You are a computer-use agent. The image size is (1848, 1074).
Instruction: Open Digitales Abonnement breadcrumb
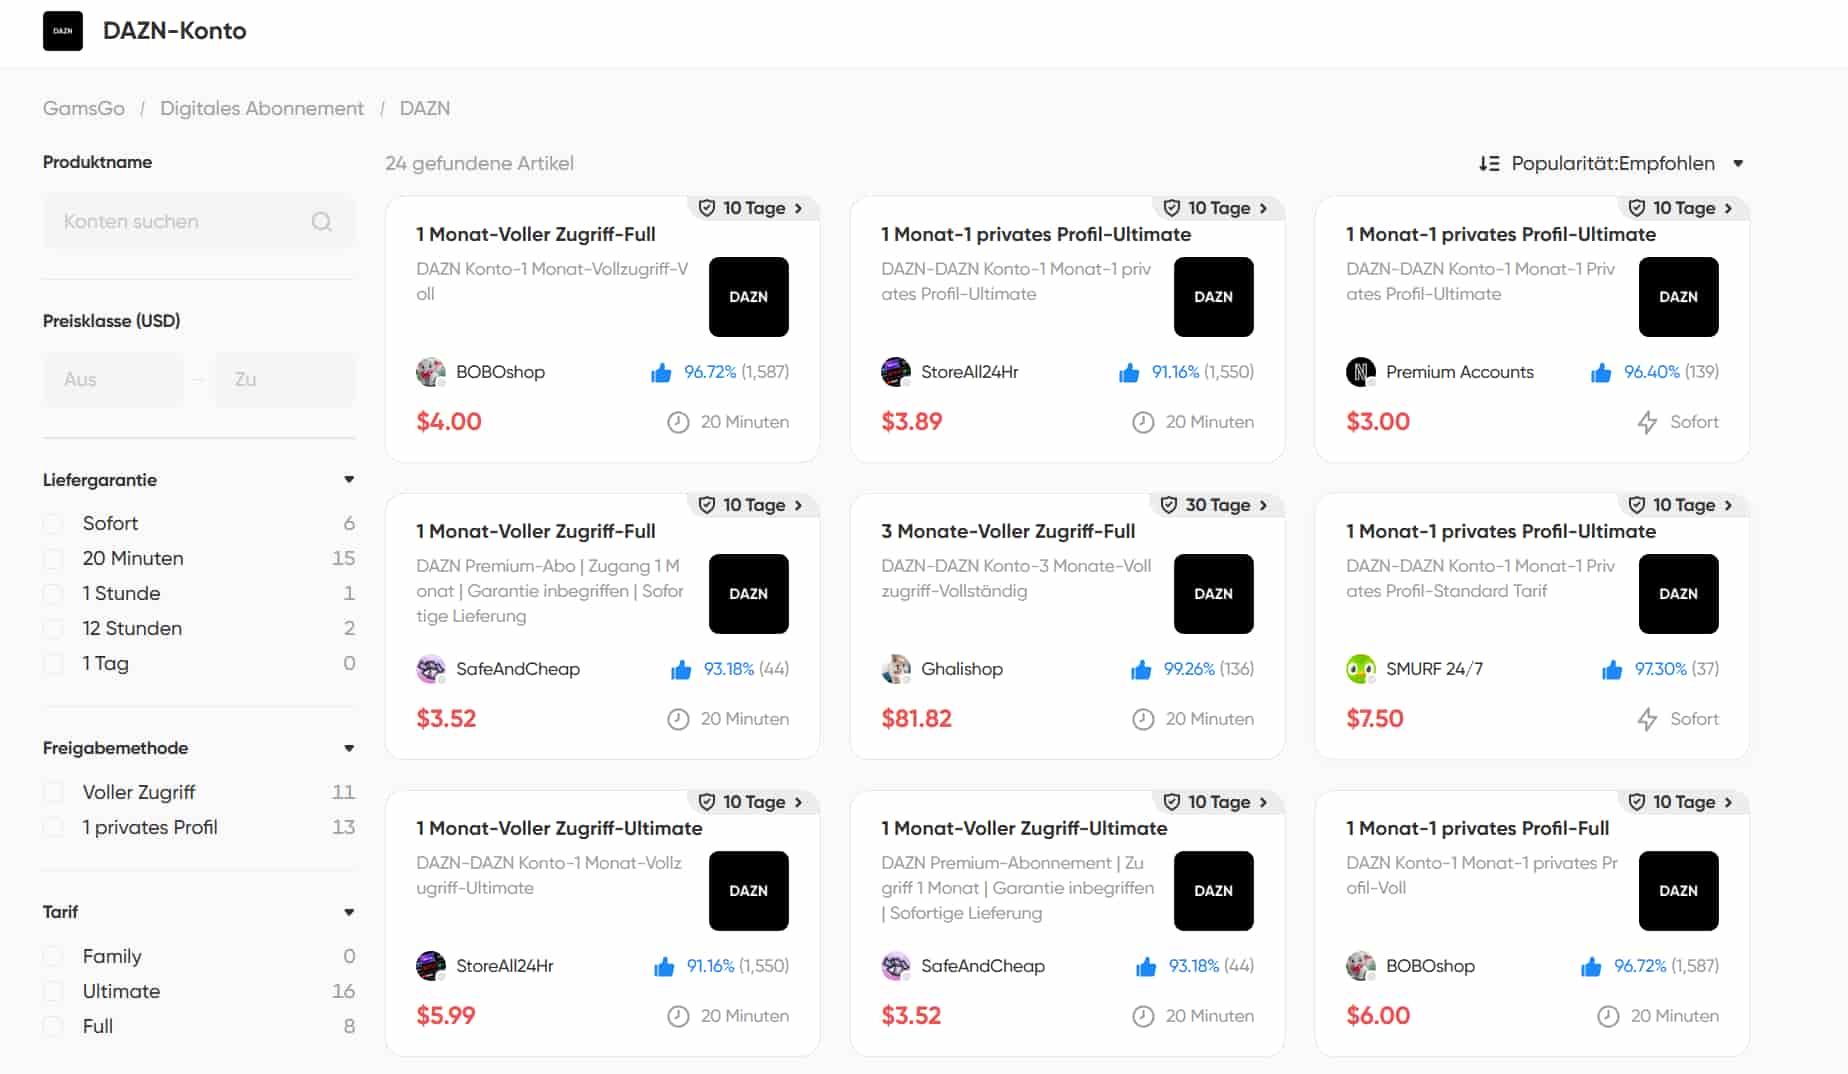tap(262, 108)
